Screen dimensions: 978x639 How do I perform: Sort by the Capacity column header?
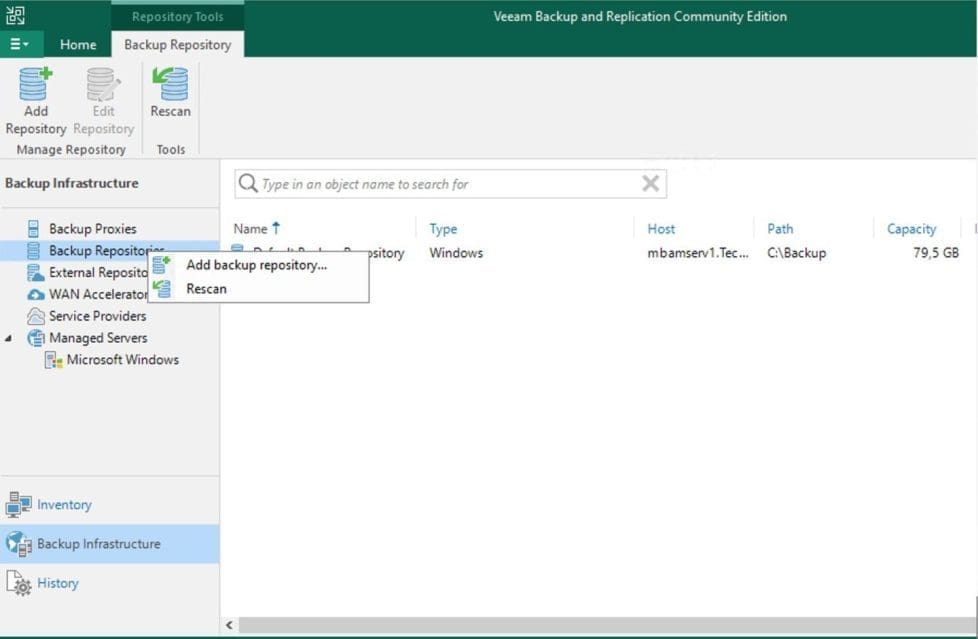(x=911, y=229)
